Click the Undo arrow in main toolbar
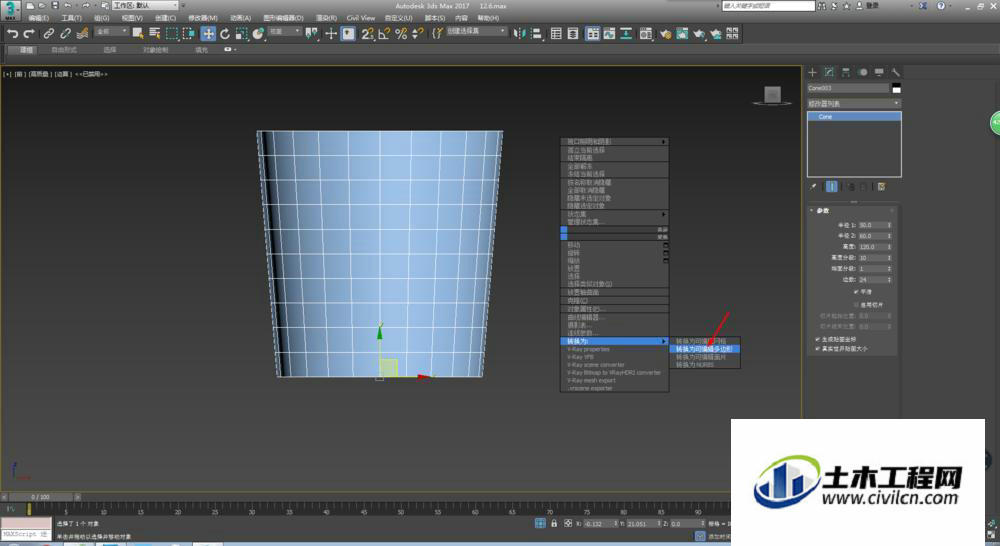This screenshot has height=546, width=1000. coord(13,34)
